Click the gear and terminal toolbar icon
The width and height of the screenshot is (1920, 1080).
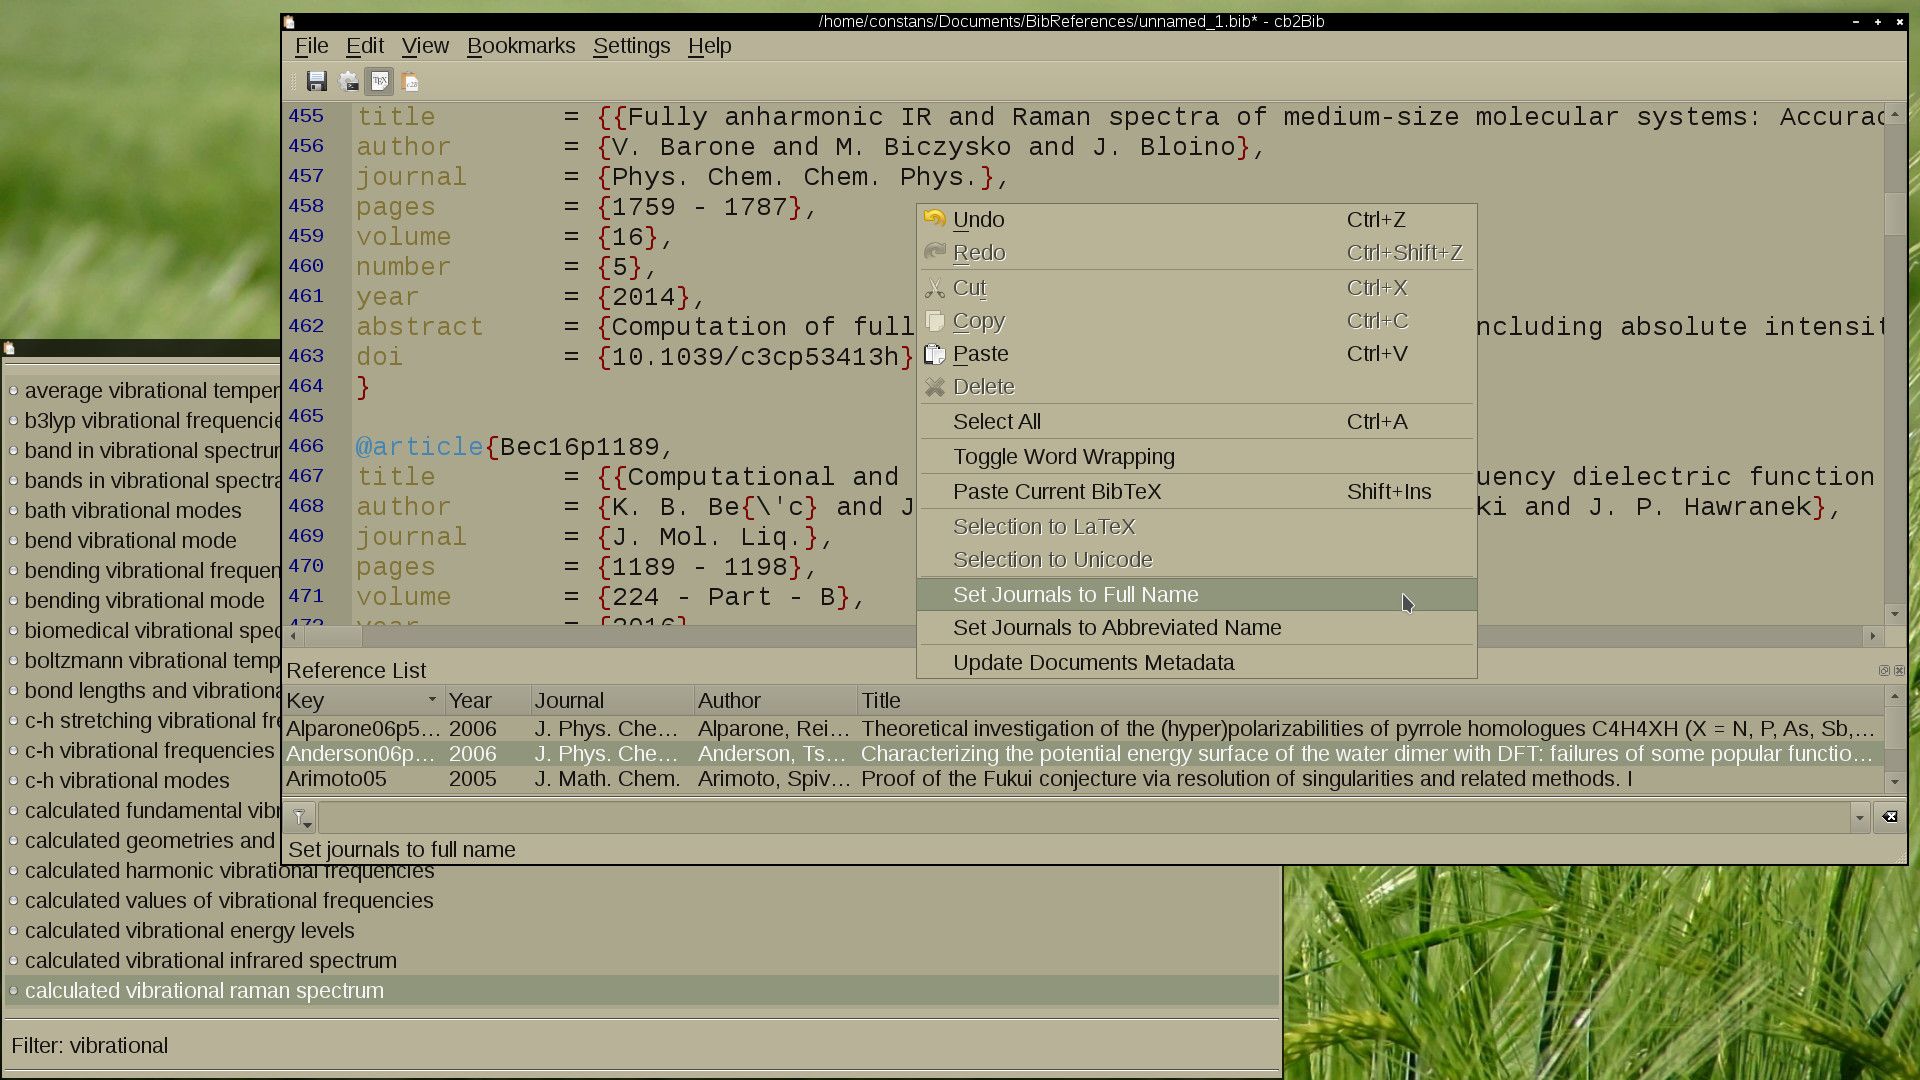tap(348, 81)
